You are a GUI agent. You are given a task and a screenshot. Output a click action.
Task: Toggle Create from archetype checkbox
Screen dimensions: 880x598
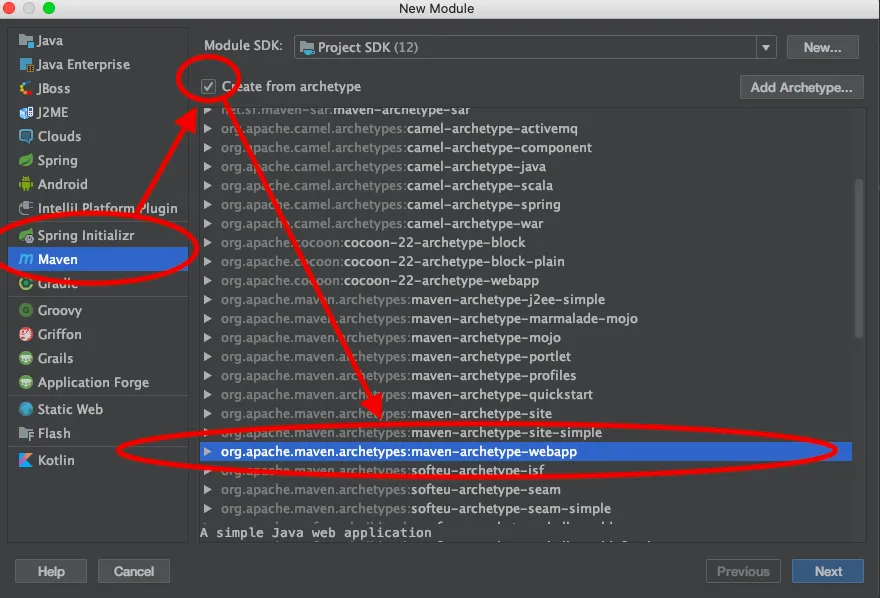pyautogui.click(x=208, y=86)
